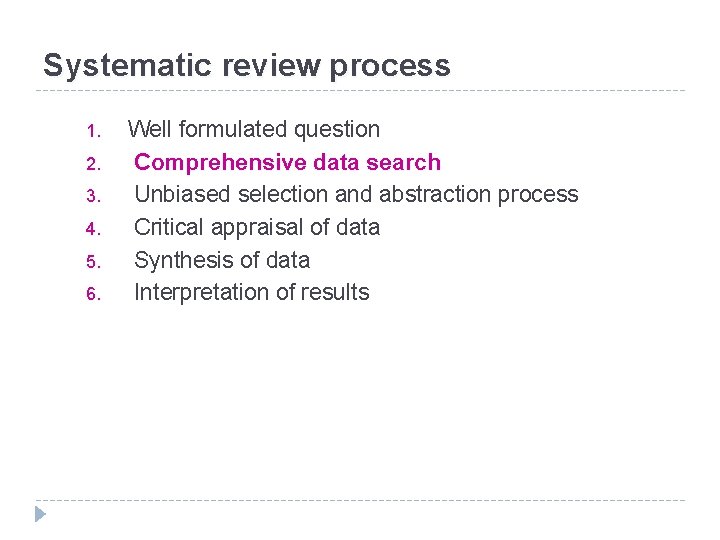720x540 pixels.
Task: Select the "Critical appraisal of data" item
Action: pyautogui.click(x=257, y=227)
